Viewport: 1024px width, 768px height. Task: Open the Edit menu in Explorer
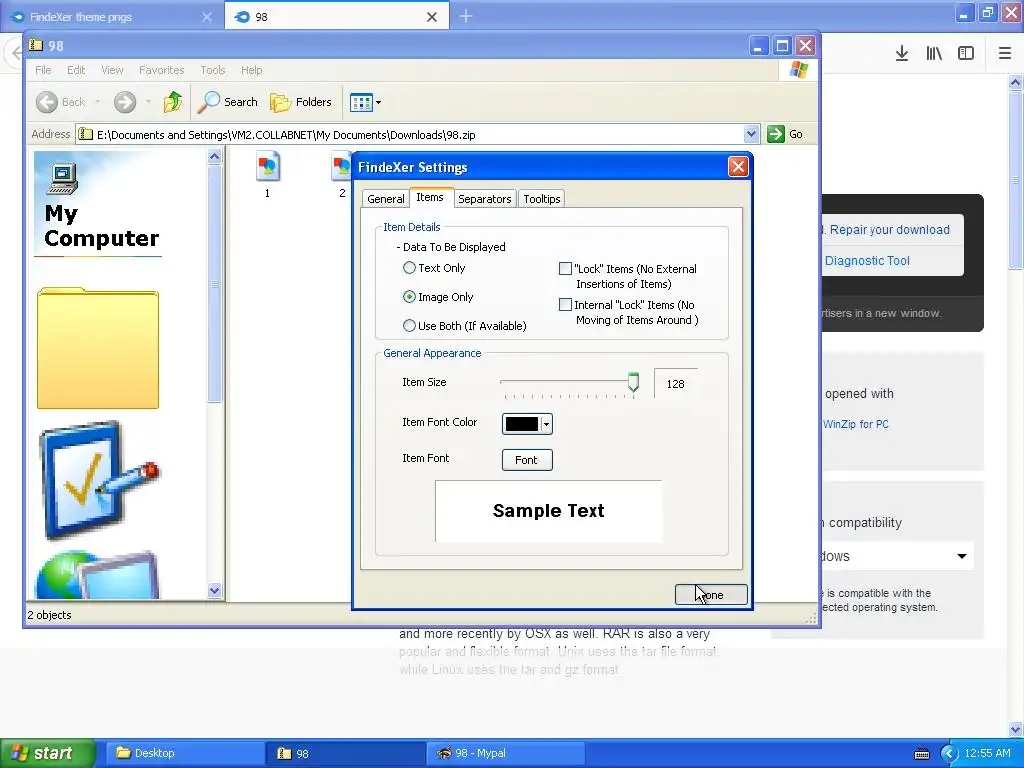pyautogui.click(x=76, y=70)
